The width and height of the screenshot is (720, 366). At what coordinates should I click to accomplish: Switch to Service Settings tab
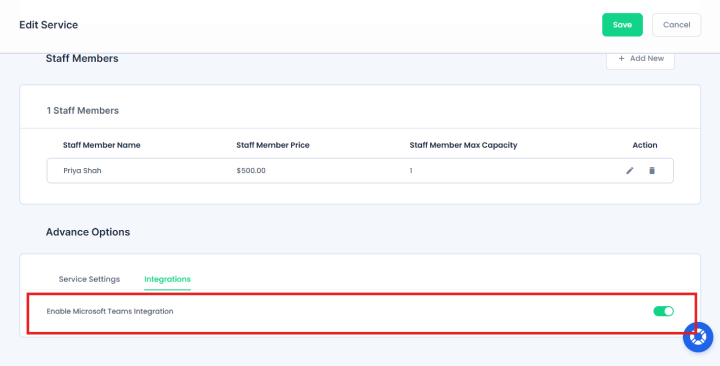coord(89,279)
